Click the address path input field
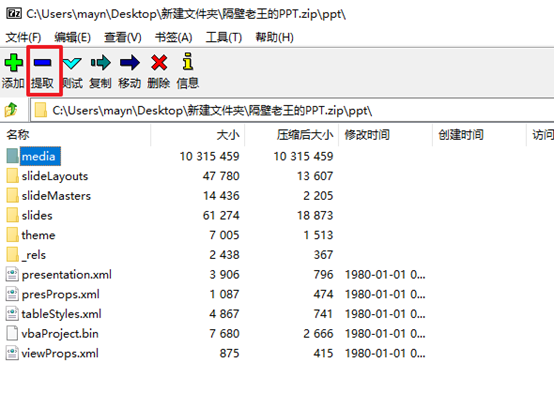The width and height of the screenshot is (554, 408). pyautogui.click(x=292, y=111)
